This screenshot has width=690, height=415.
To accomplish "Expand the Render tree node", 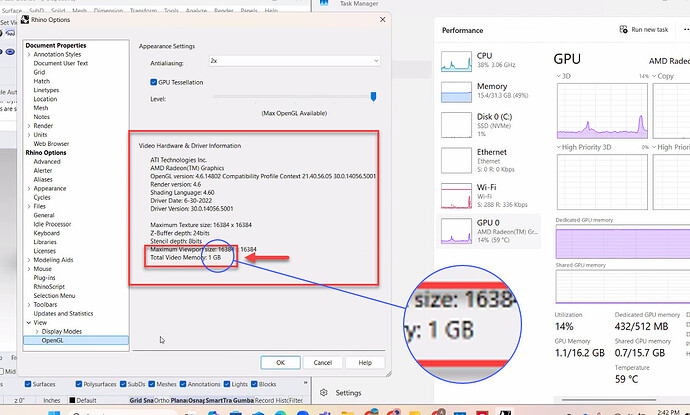I will (29, 126).
